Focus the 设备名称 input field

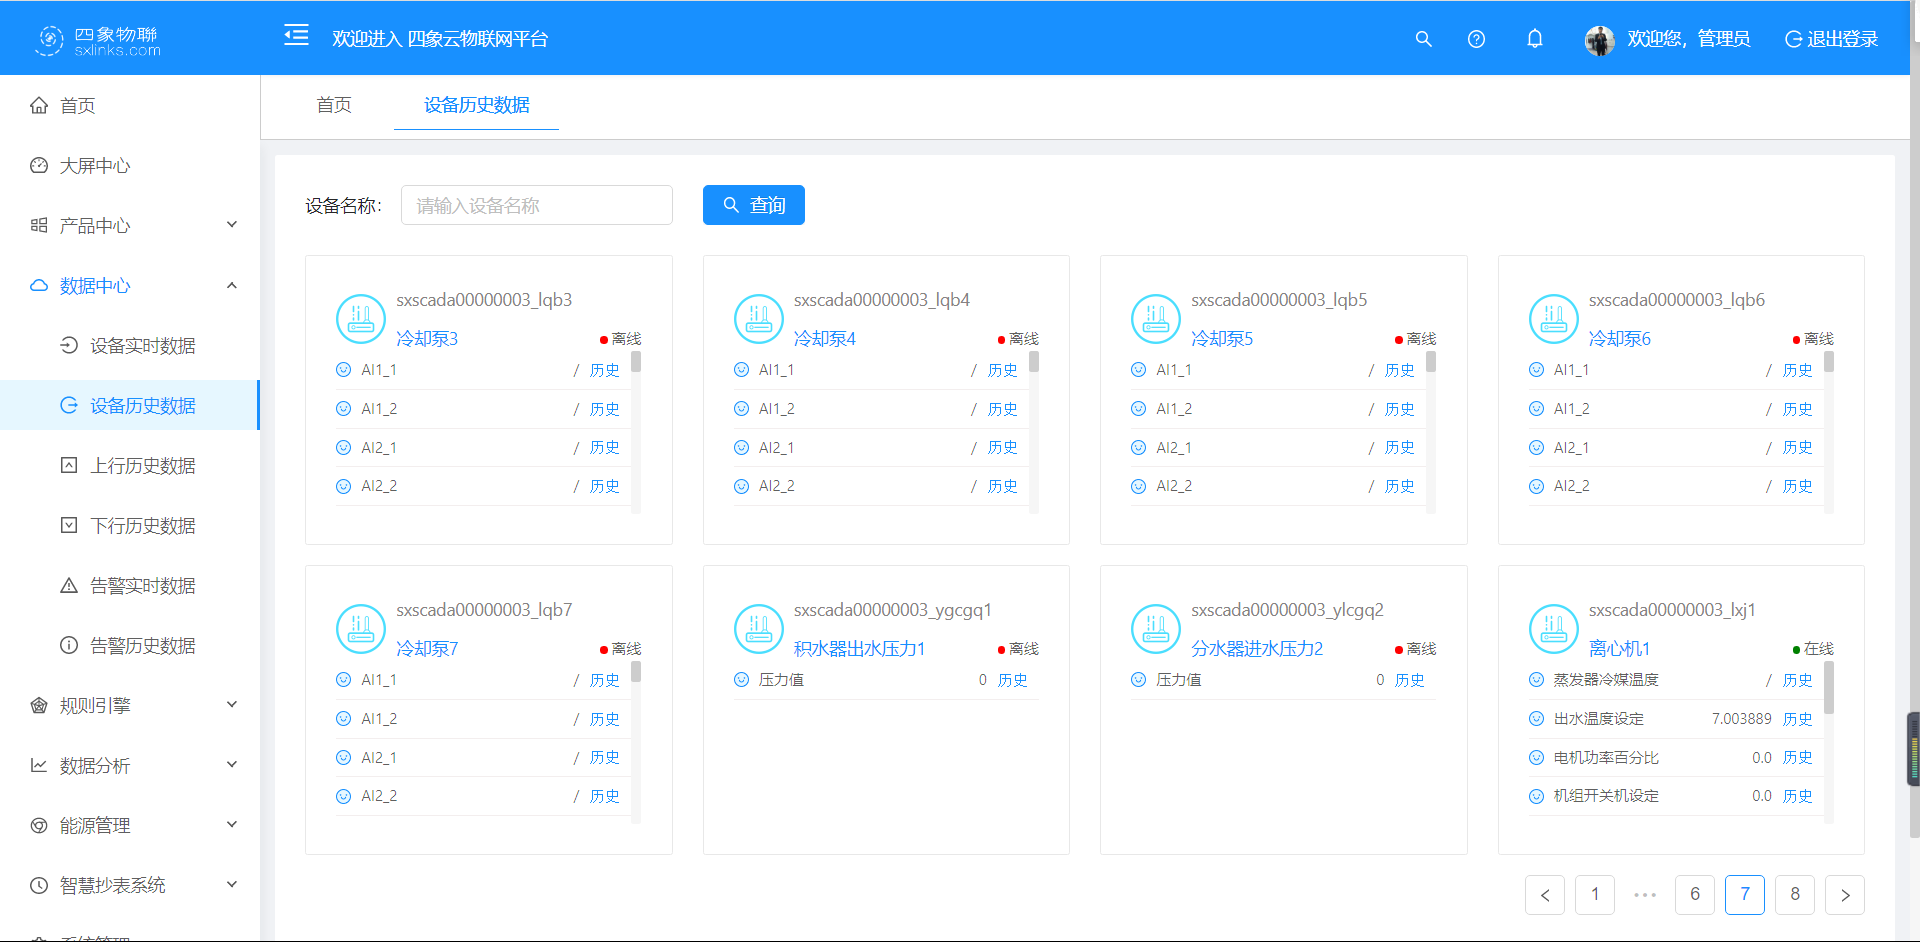[536, 205]
